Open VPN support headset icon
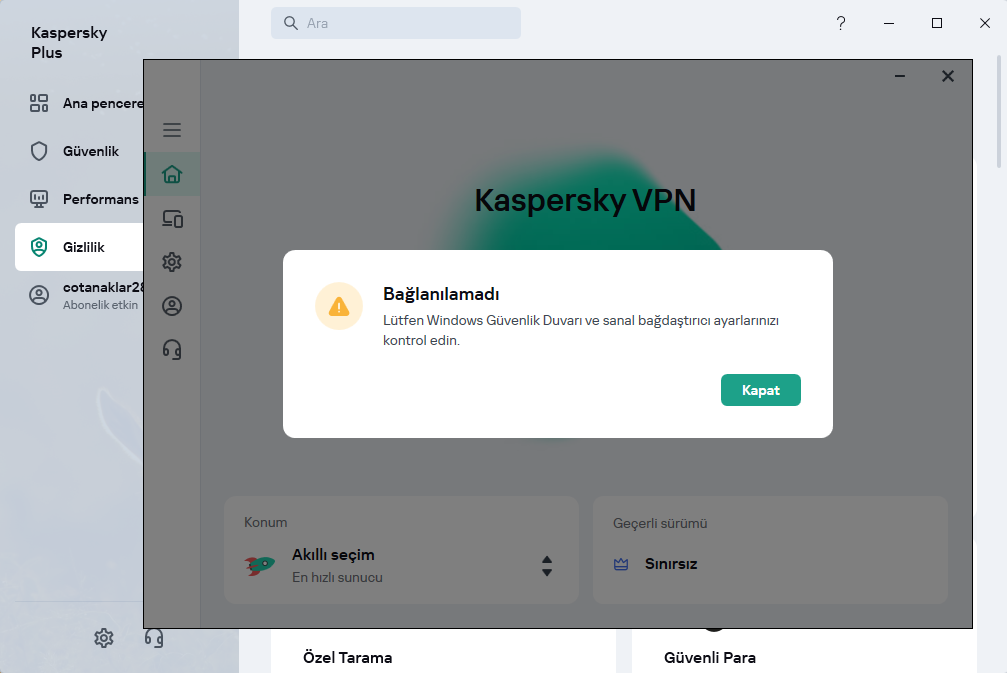This screenshot has height=673, width=1007. pyautogui.click(x=171, y=349)
